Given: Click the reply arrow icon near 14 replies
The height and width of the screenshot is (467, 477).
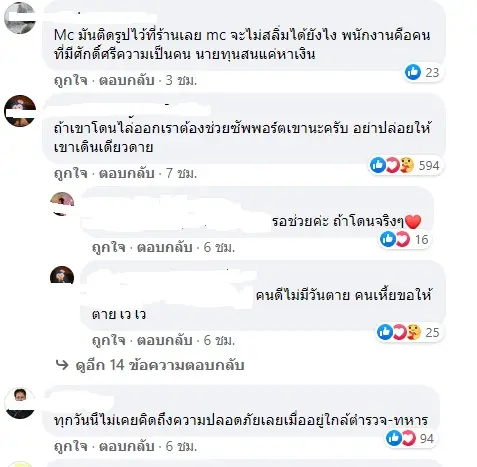Looking at the screenshot, I should pos(62,365).
